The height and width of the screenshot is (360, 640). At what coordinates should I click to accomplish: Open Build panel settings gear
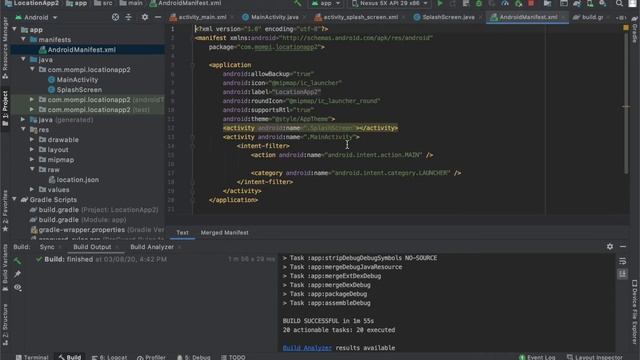[610, 247]
